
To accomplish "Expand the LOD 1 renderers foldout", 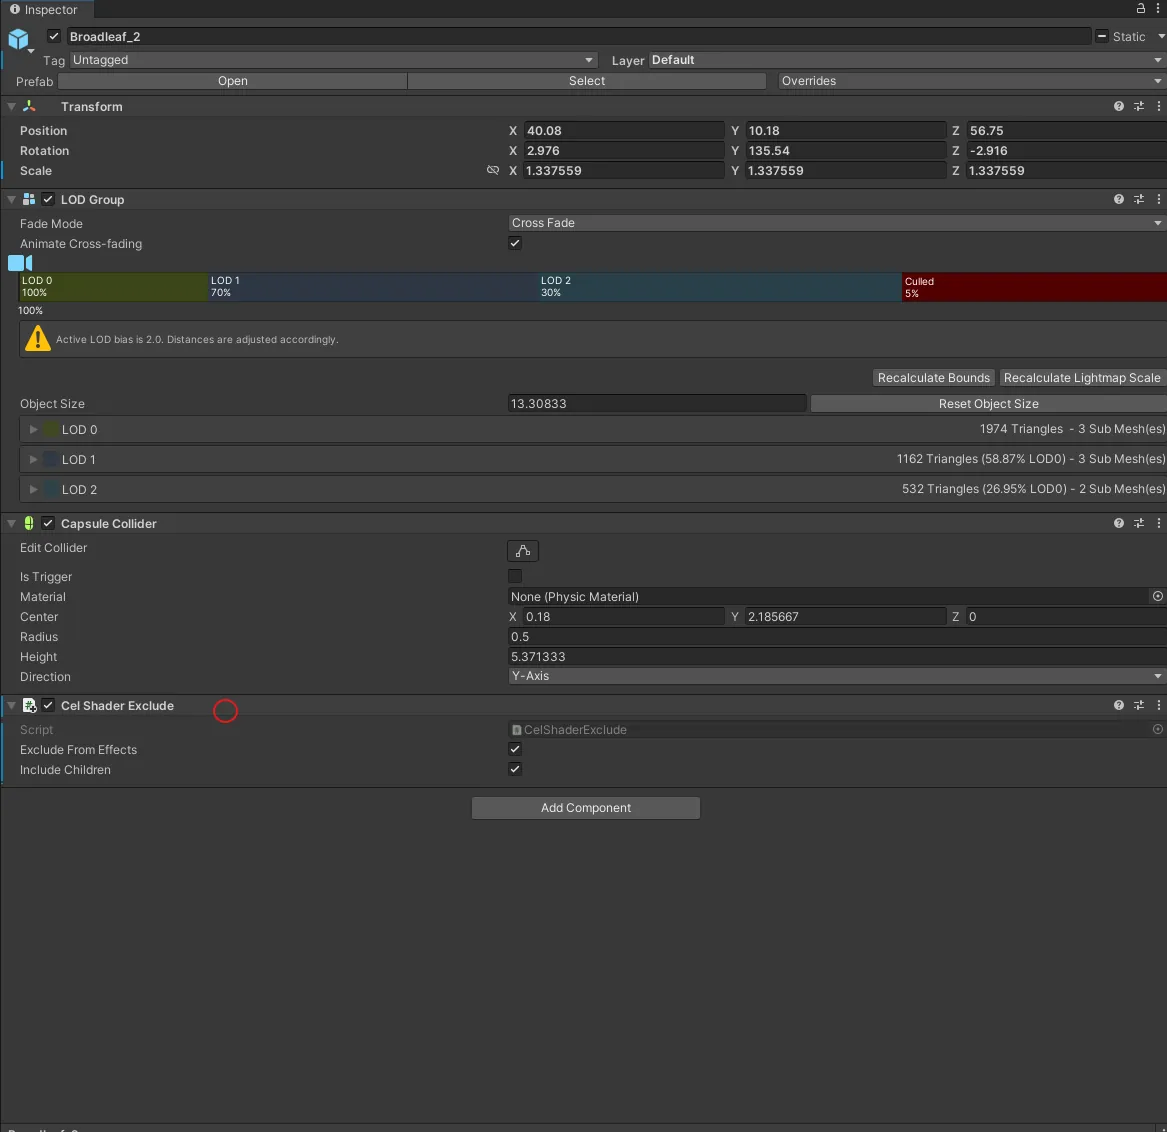I will point(33,459).
